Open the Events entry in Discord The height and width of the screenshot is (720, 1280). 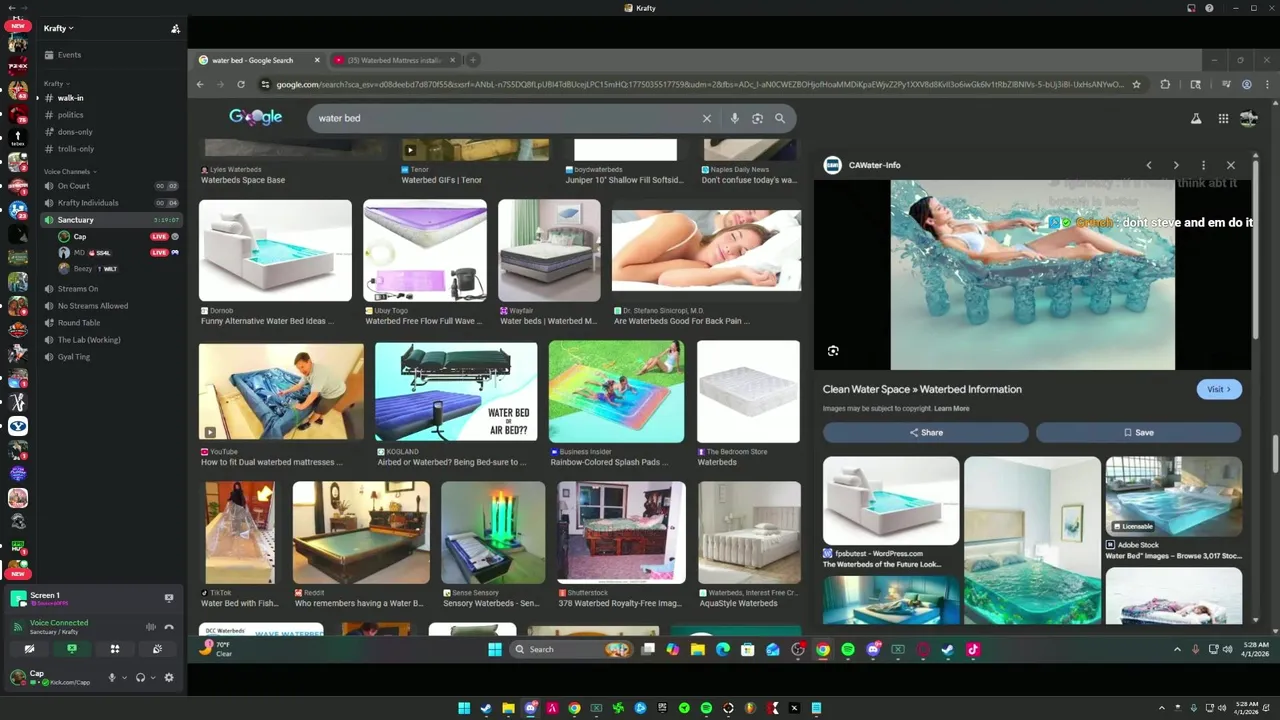point(69,55)
